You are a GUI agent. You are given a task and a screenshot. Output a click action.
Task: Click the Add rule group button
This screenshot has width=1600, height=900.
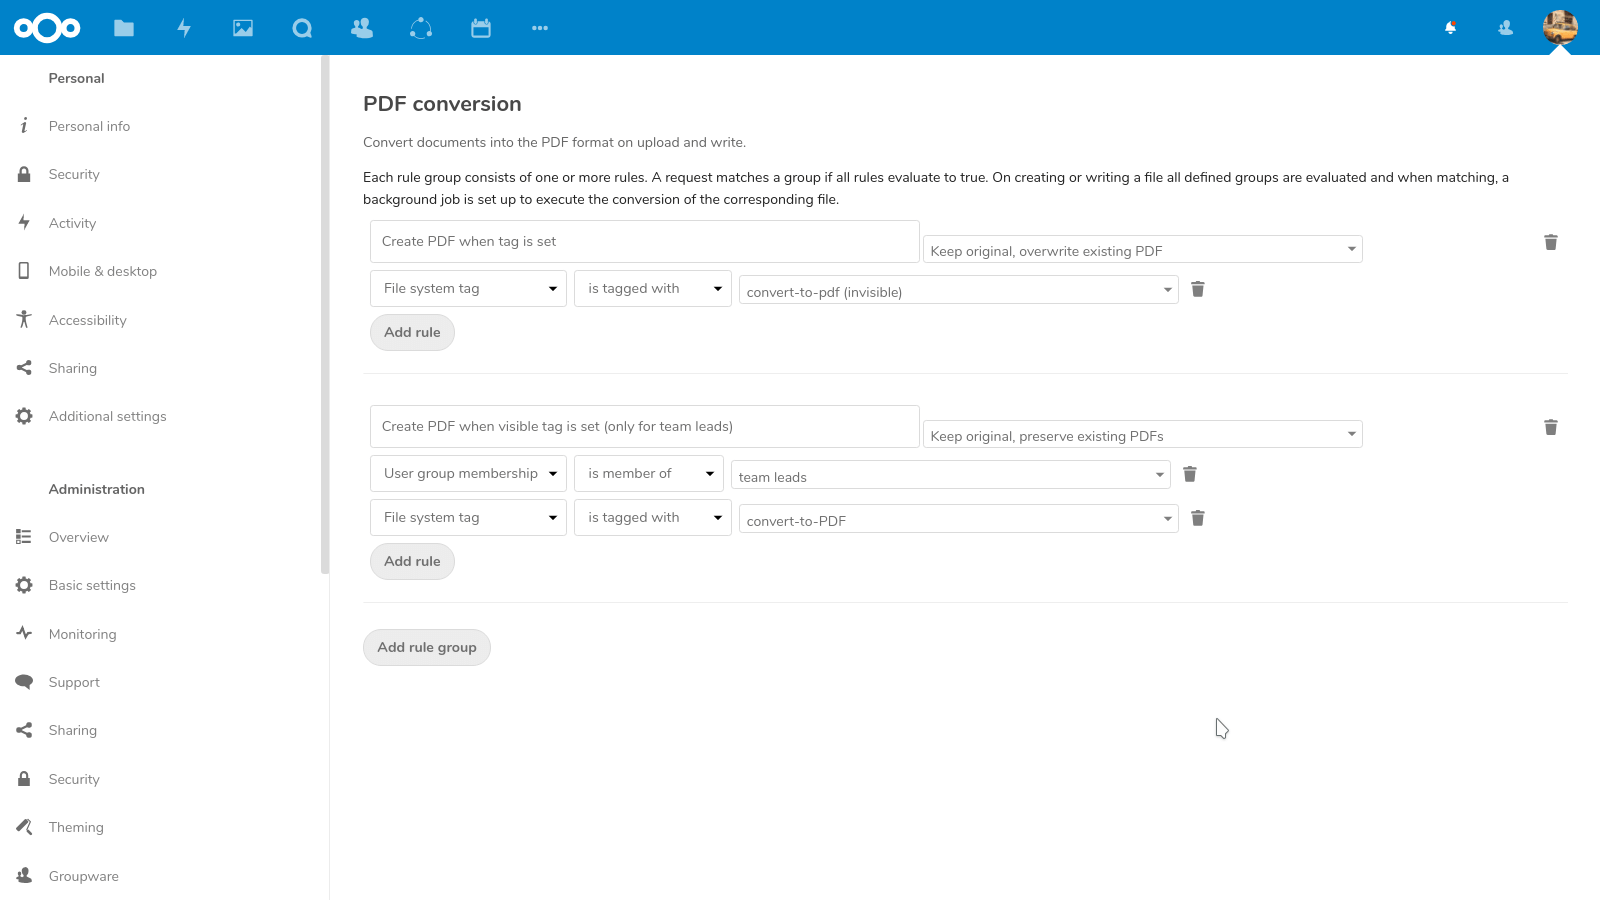pos(427,647)
